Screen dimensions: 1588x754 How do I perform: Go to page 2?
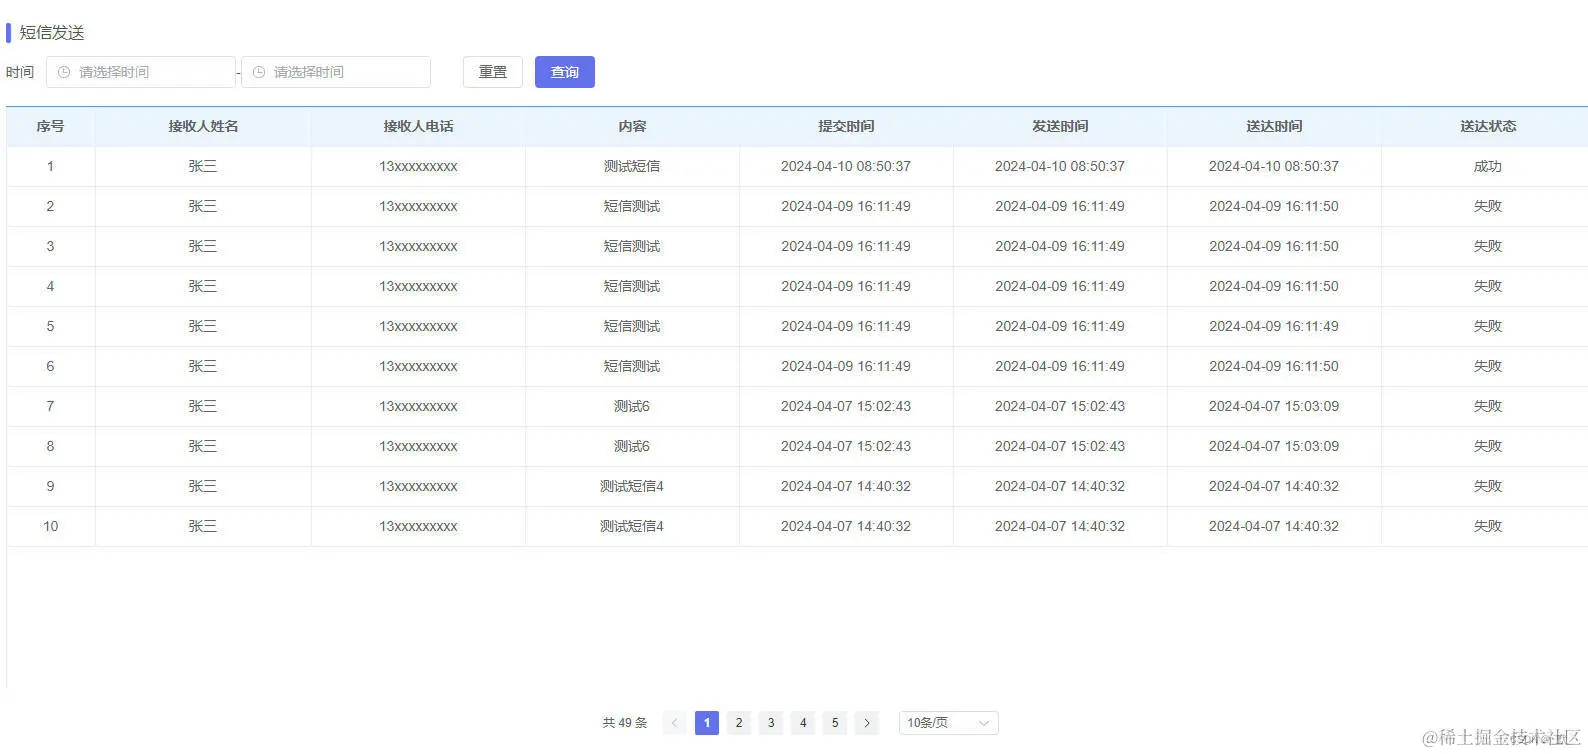point(739,723)
